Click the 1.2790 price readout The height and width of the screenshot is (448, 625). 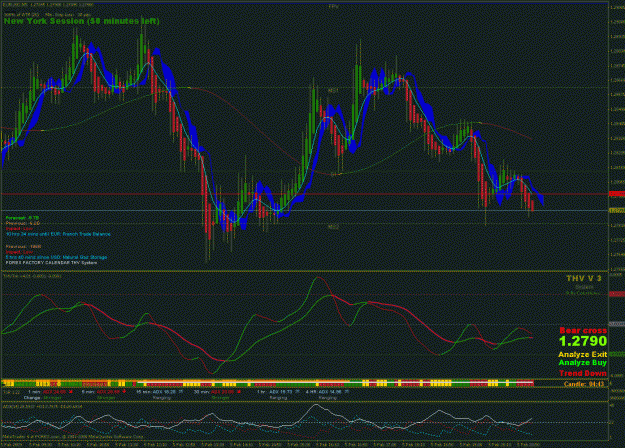pyautogui.click(x=583, y=341)
